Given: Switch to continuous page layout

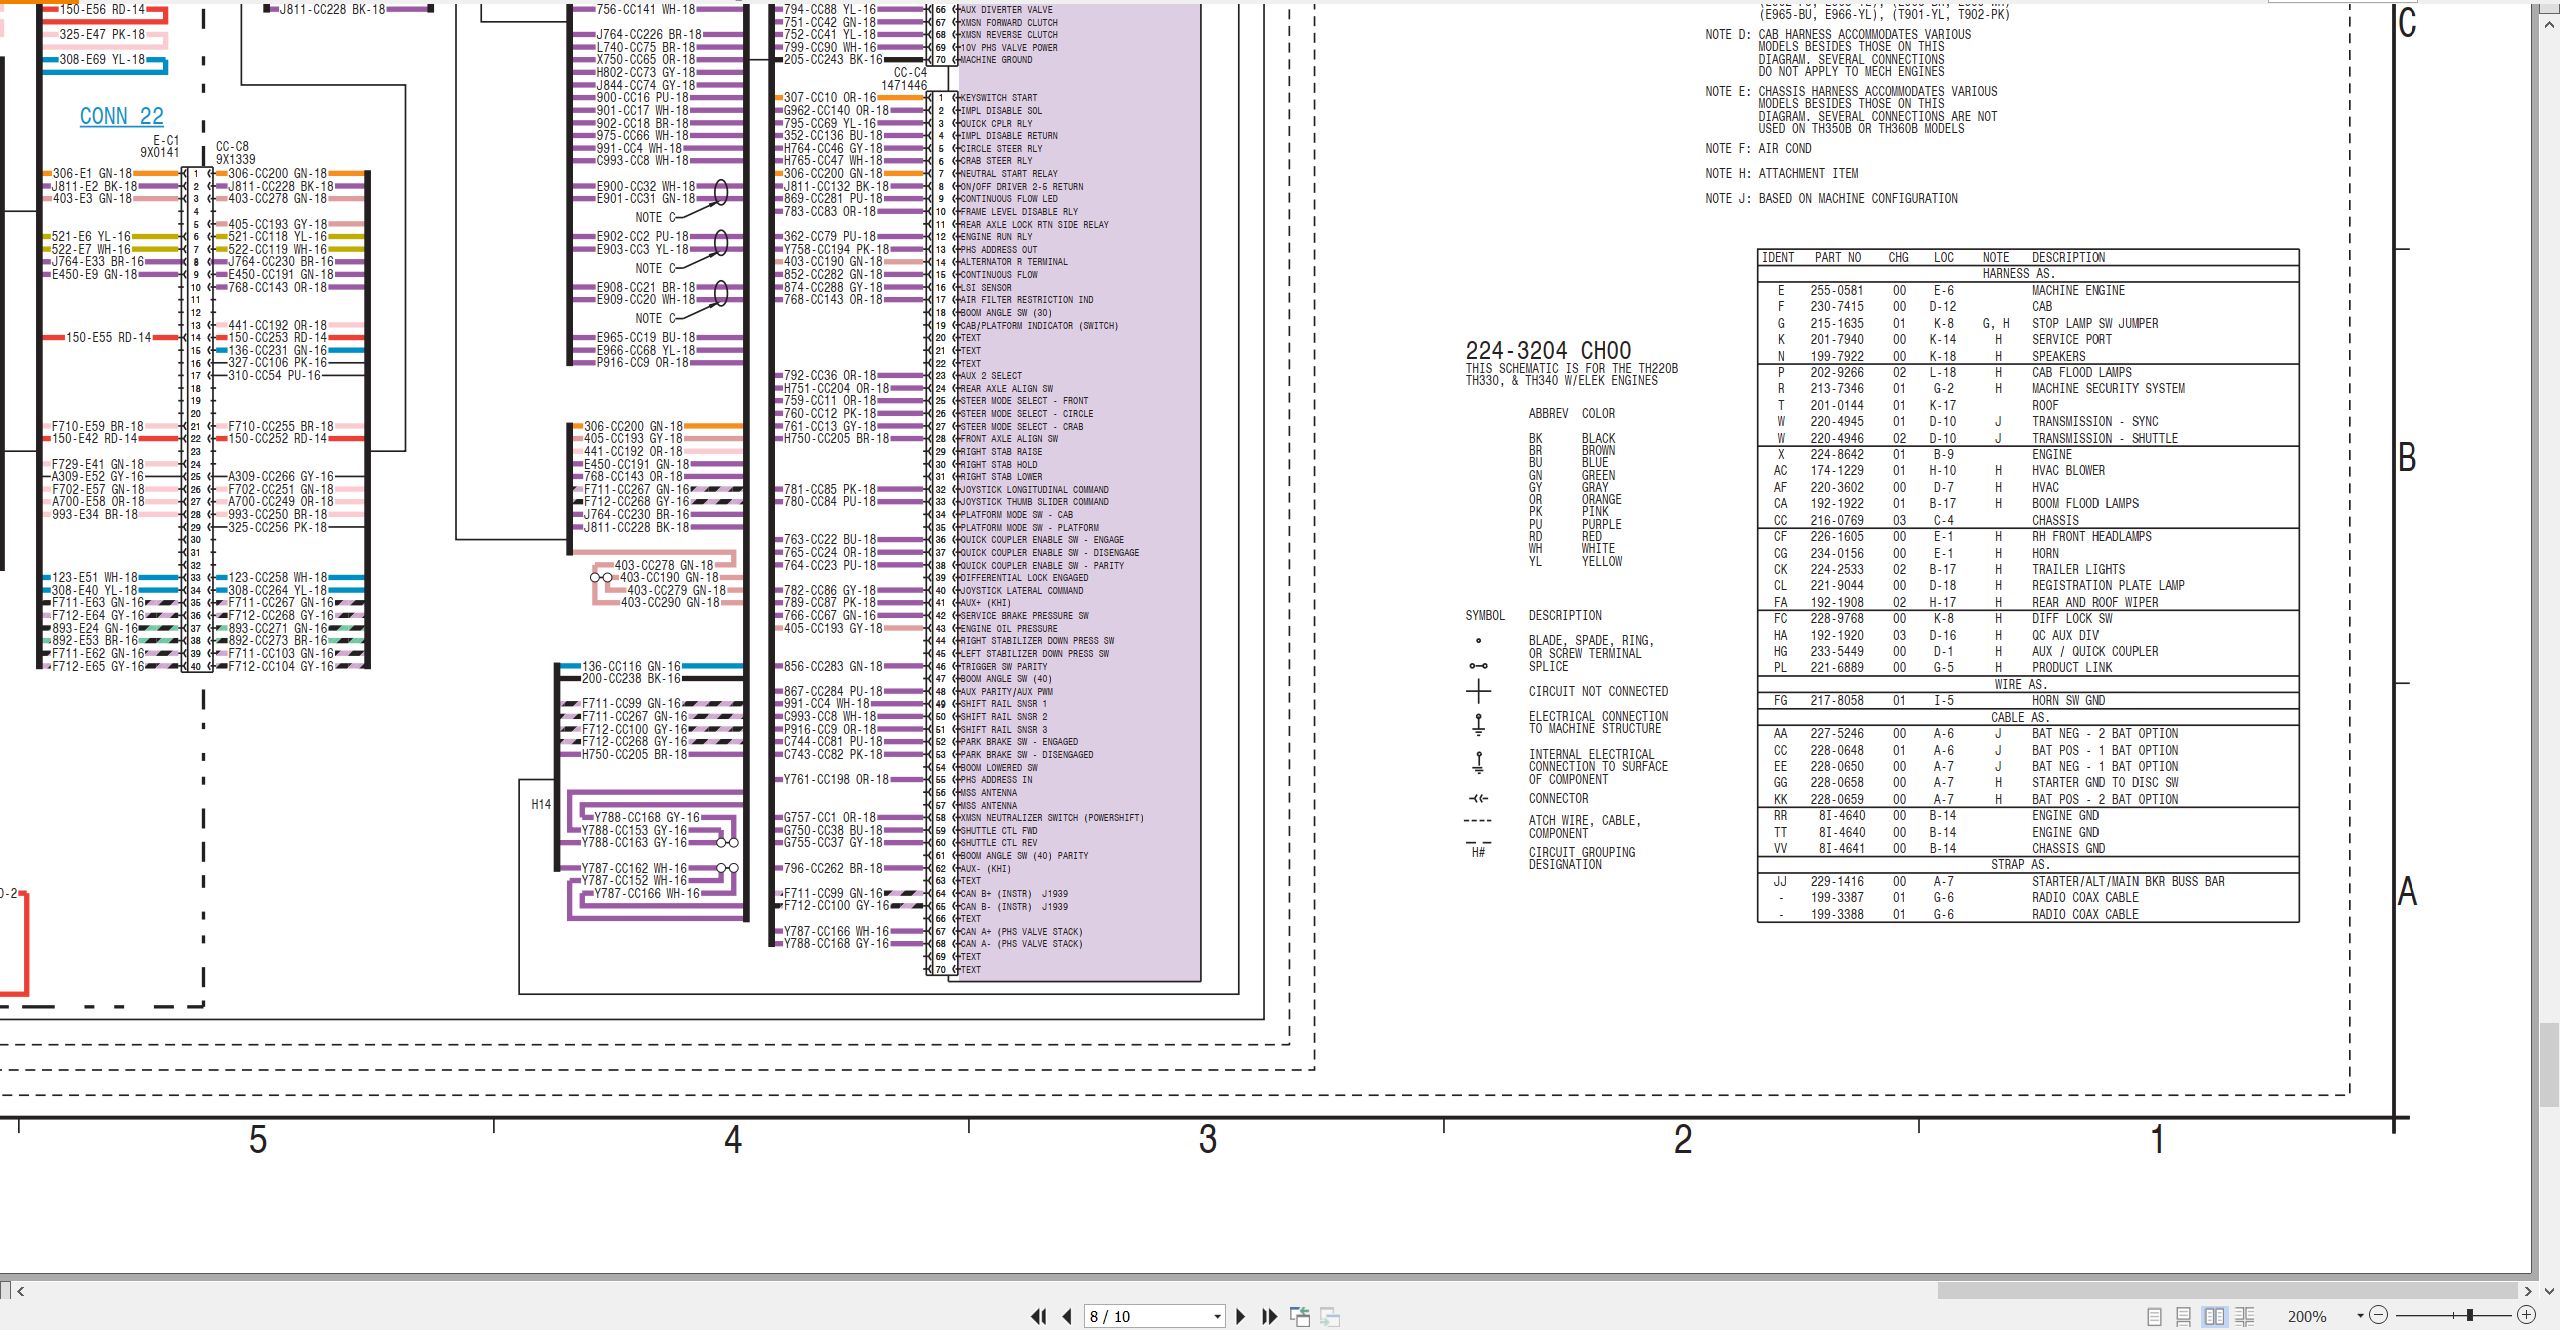Looking at the screenshot, I should [x=2184, y=1317].
